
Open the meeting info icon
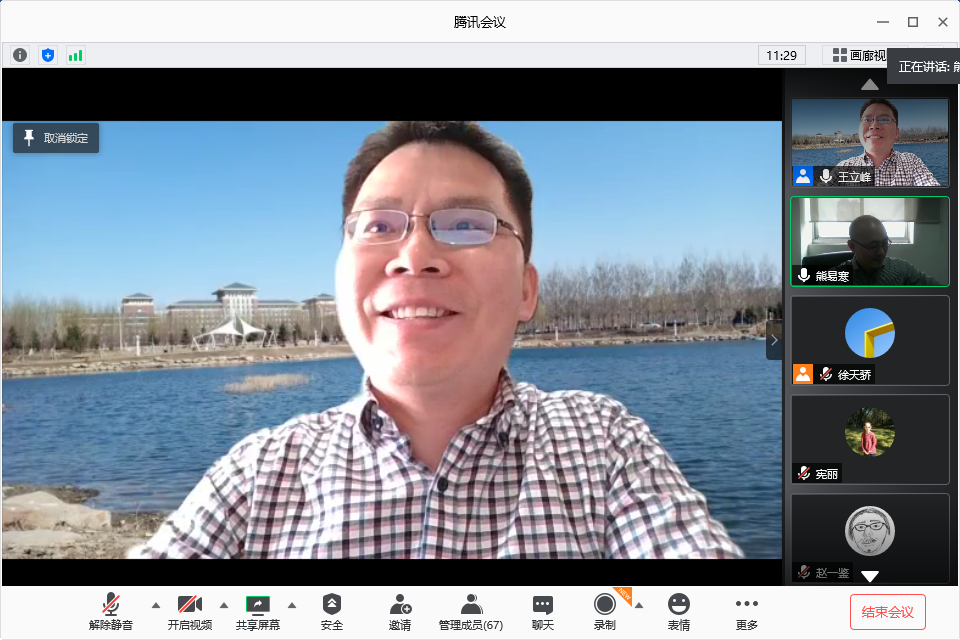pos(20,55)
